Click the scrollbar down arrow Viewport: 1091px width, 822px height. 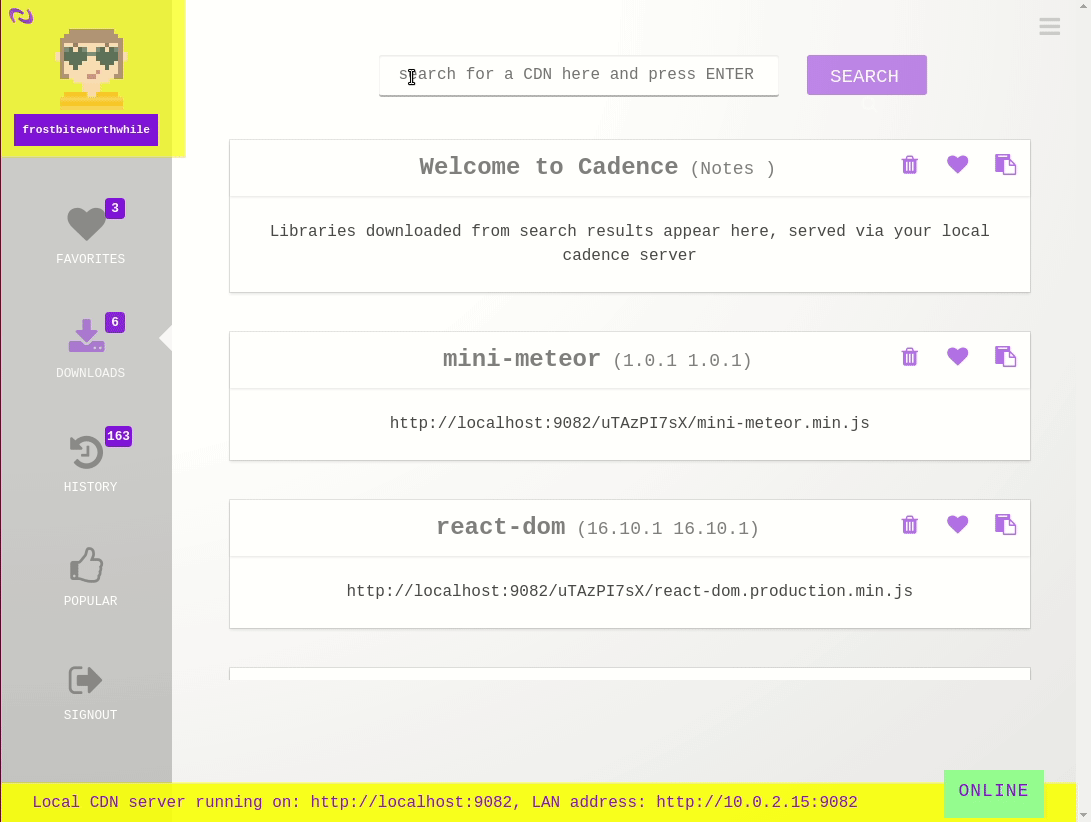(x=1083, y=814)
